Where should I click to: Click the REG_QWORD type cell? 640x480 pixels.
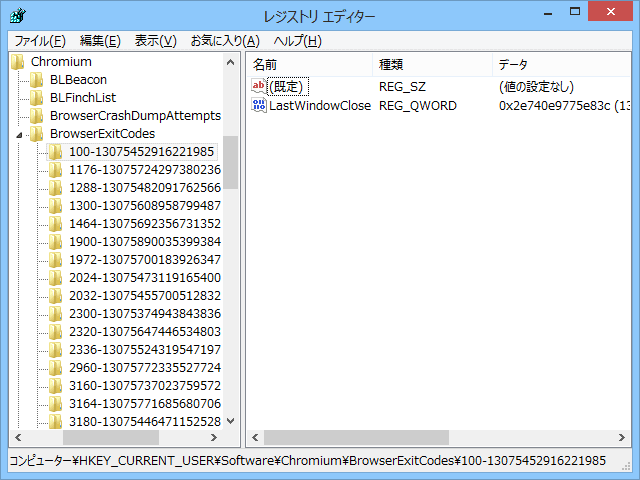(x=418, y=106)
